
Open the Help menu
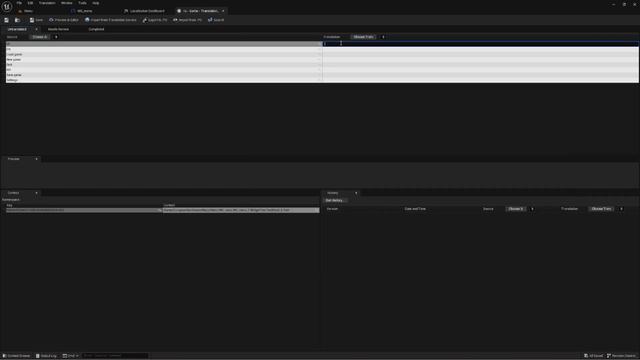point(96,3)
